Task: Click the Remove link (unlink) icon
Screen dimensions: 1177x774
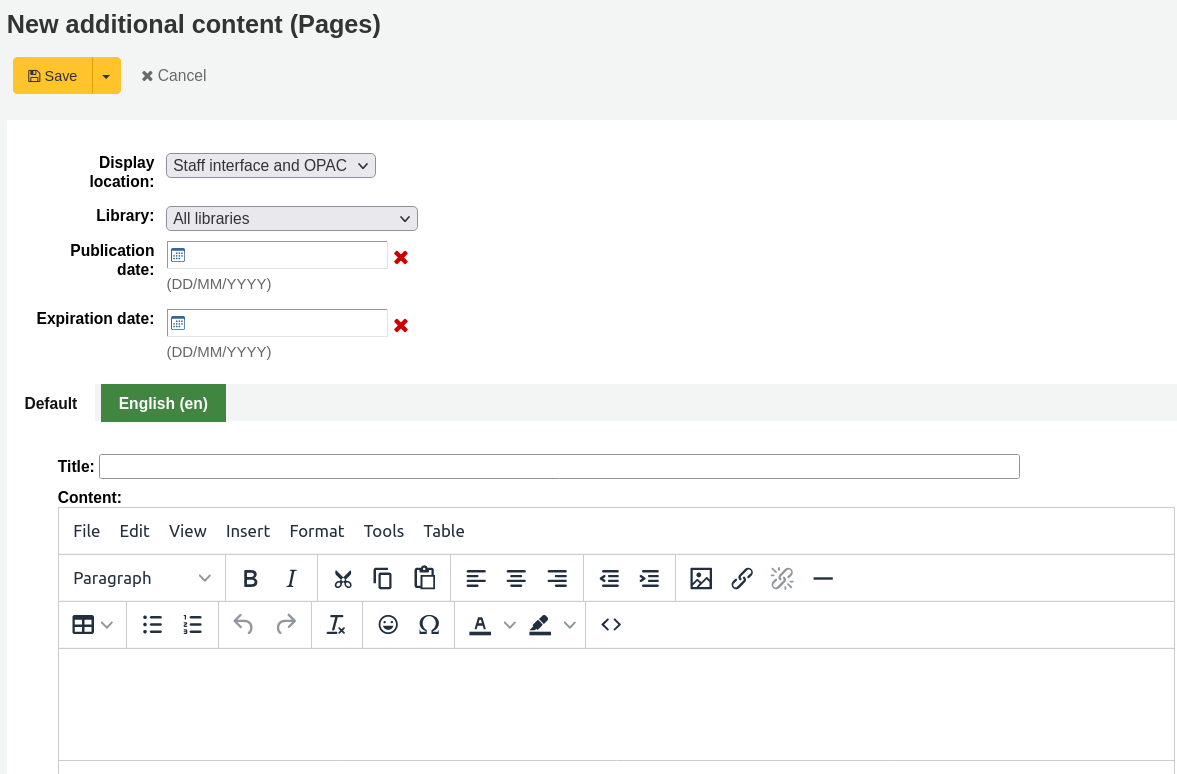Action: coord(782,579)
